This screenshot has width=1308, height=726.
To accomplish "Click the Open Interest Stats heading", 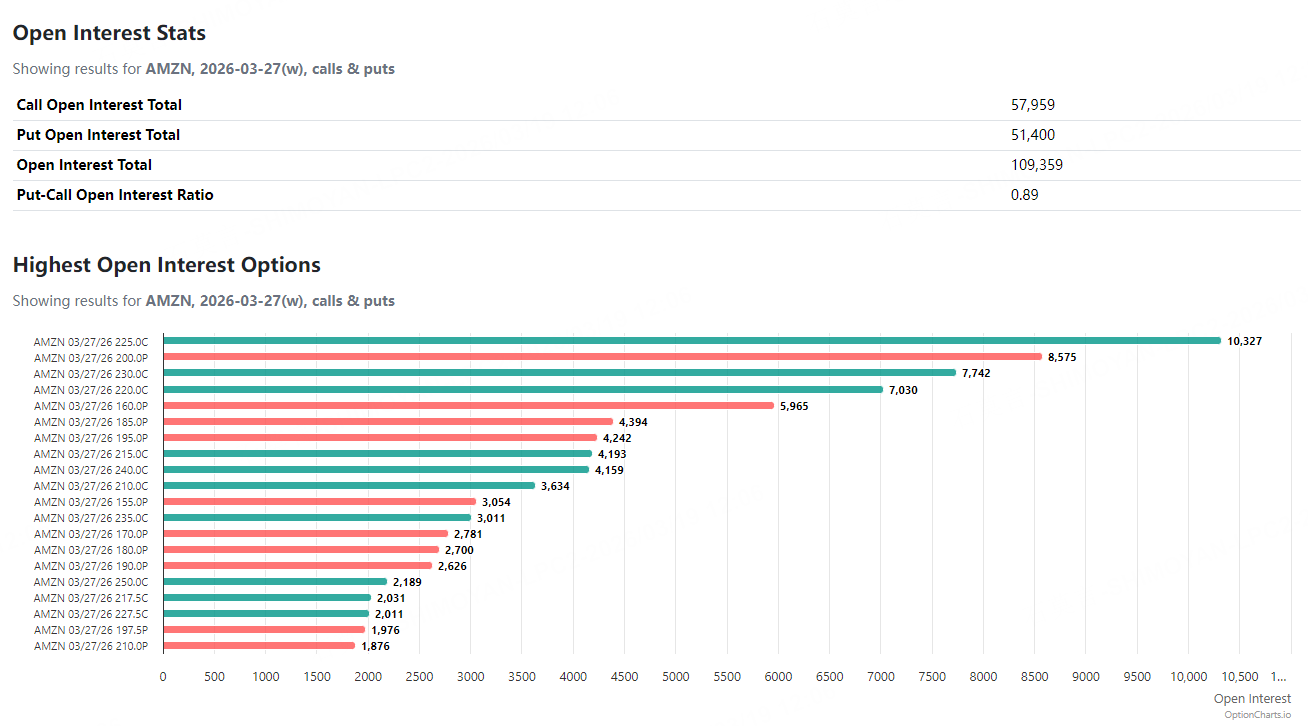I will coord(109,33).
